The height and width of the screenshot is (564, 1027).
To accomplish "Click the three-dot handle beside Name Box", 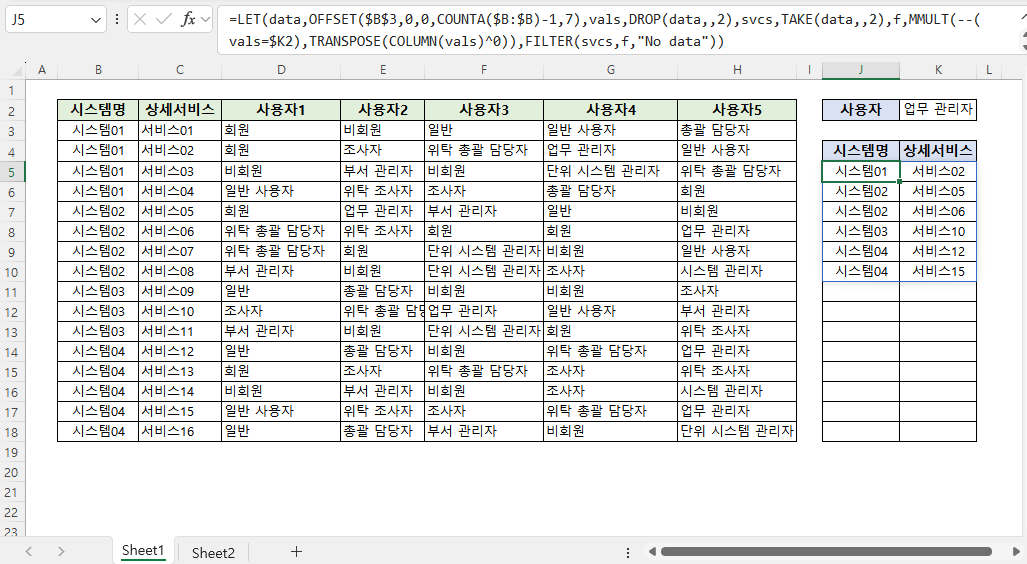I will [x=118, y=20].
